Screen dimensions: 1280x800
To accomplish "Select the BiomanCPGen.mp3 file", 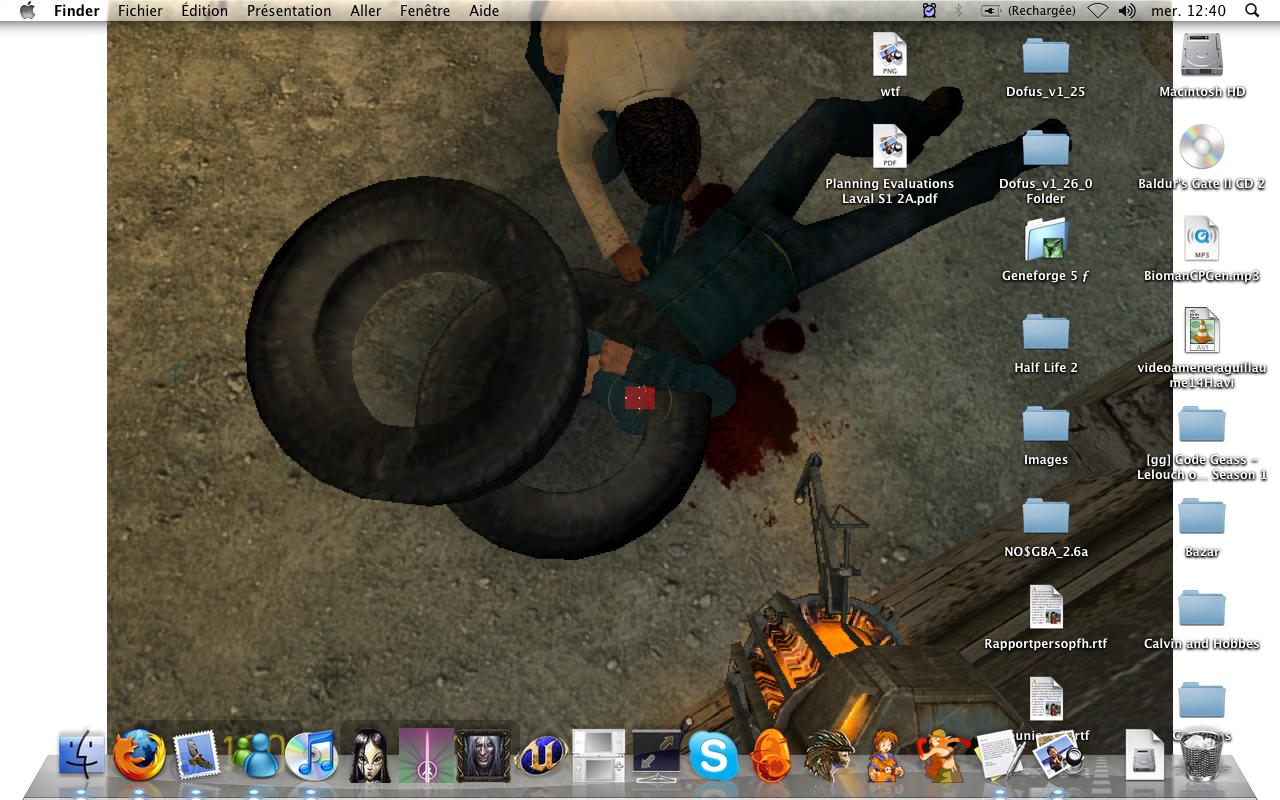I will click(x=1202, y=239).
